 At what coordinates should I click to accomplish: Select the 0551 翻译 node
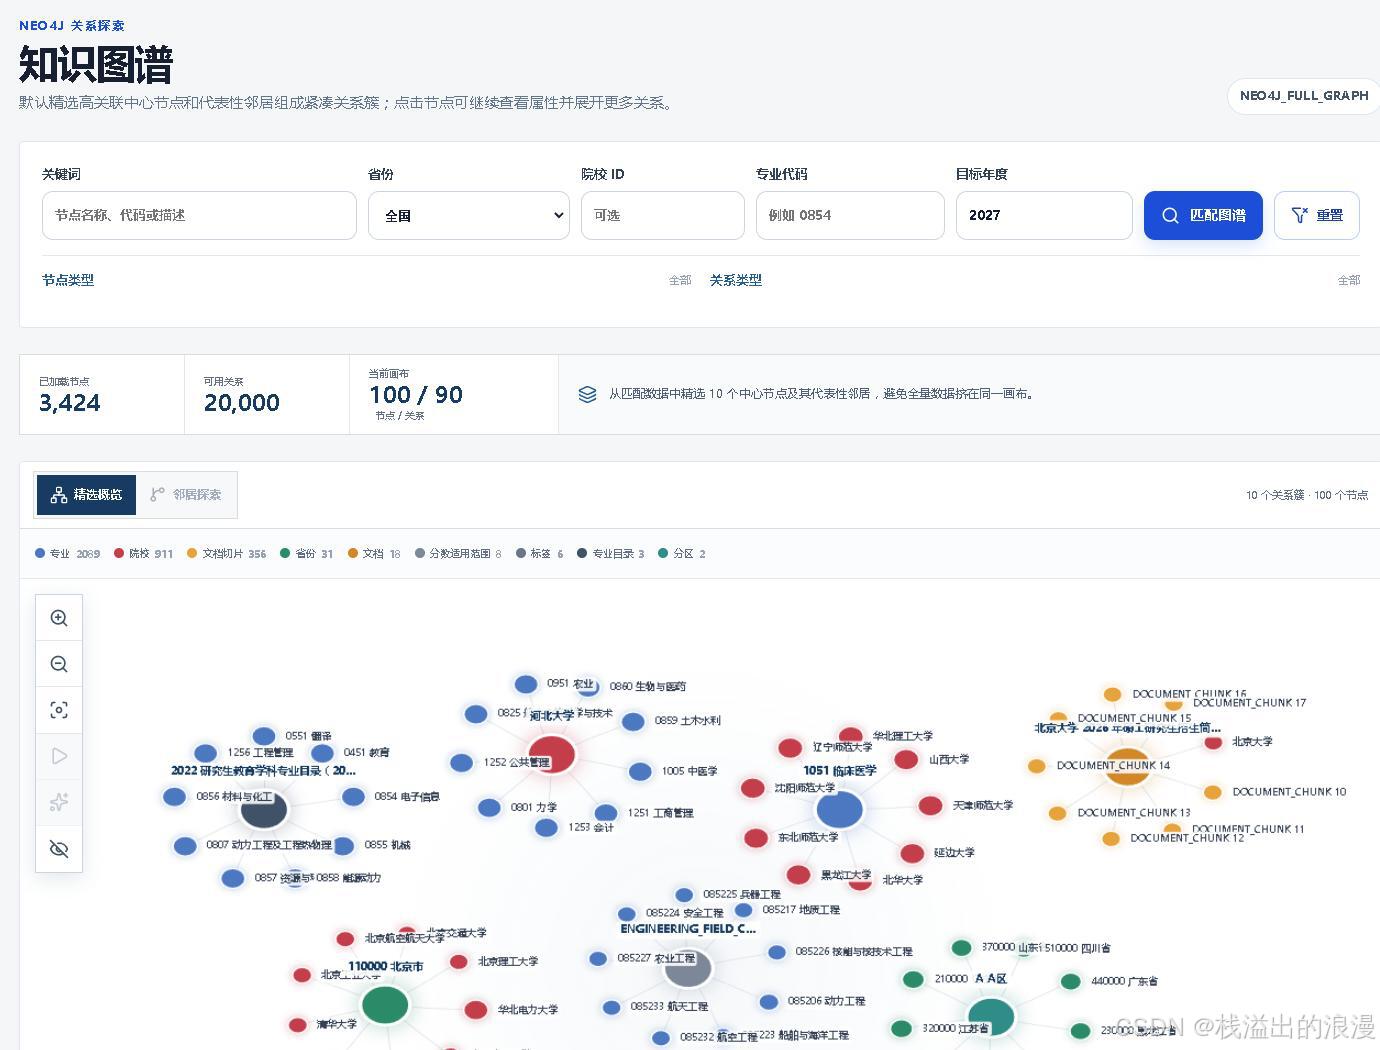coord(264,736)
